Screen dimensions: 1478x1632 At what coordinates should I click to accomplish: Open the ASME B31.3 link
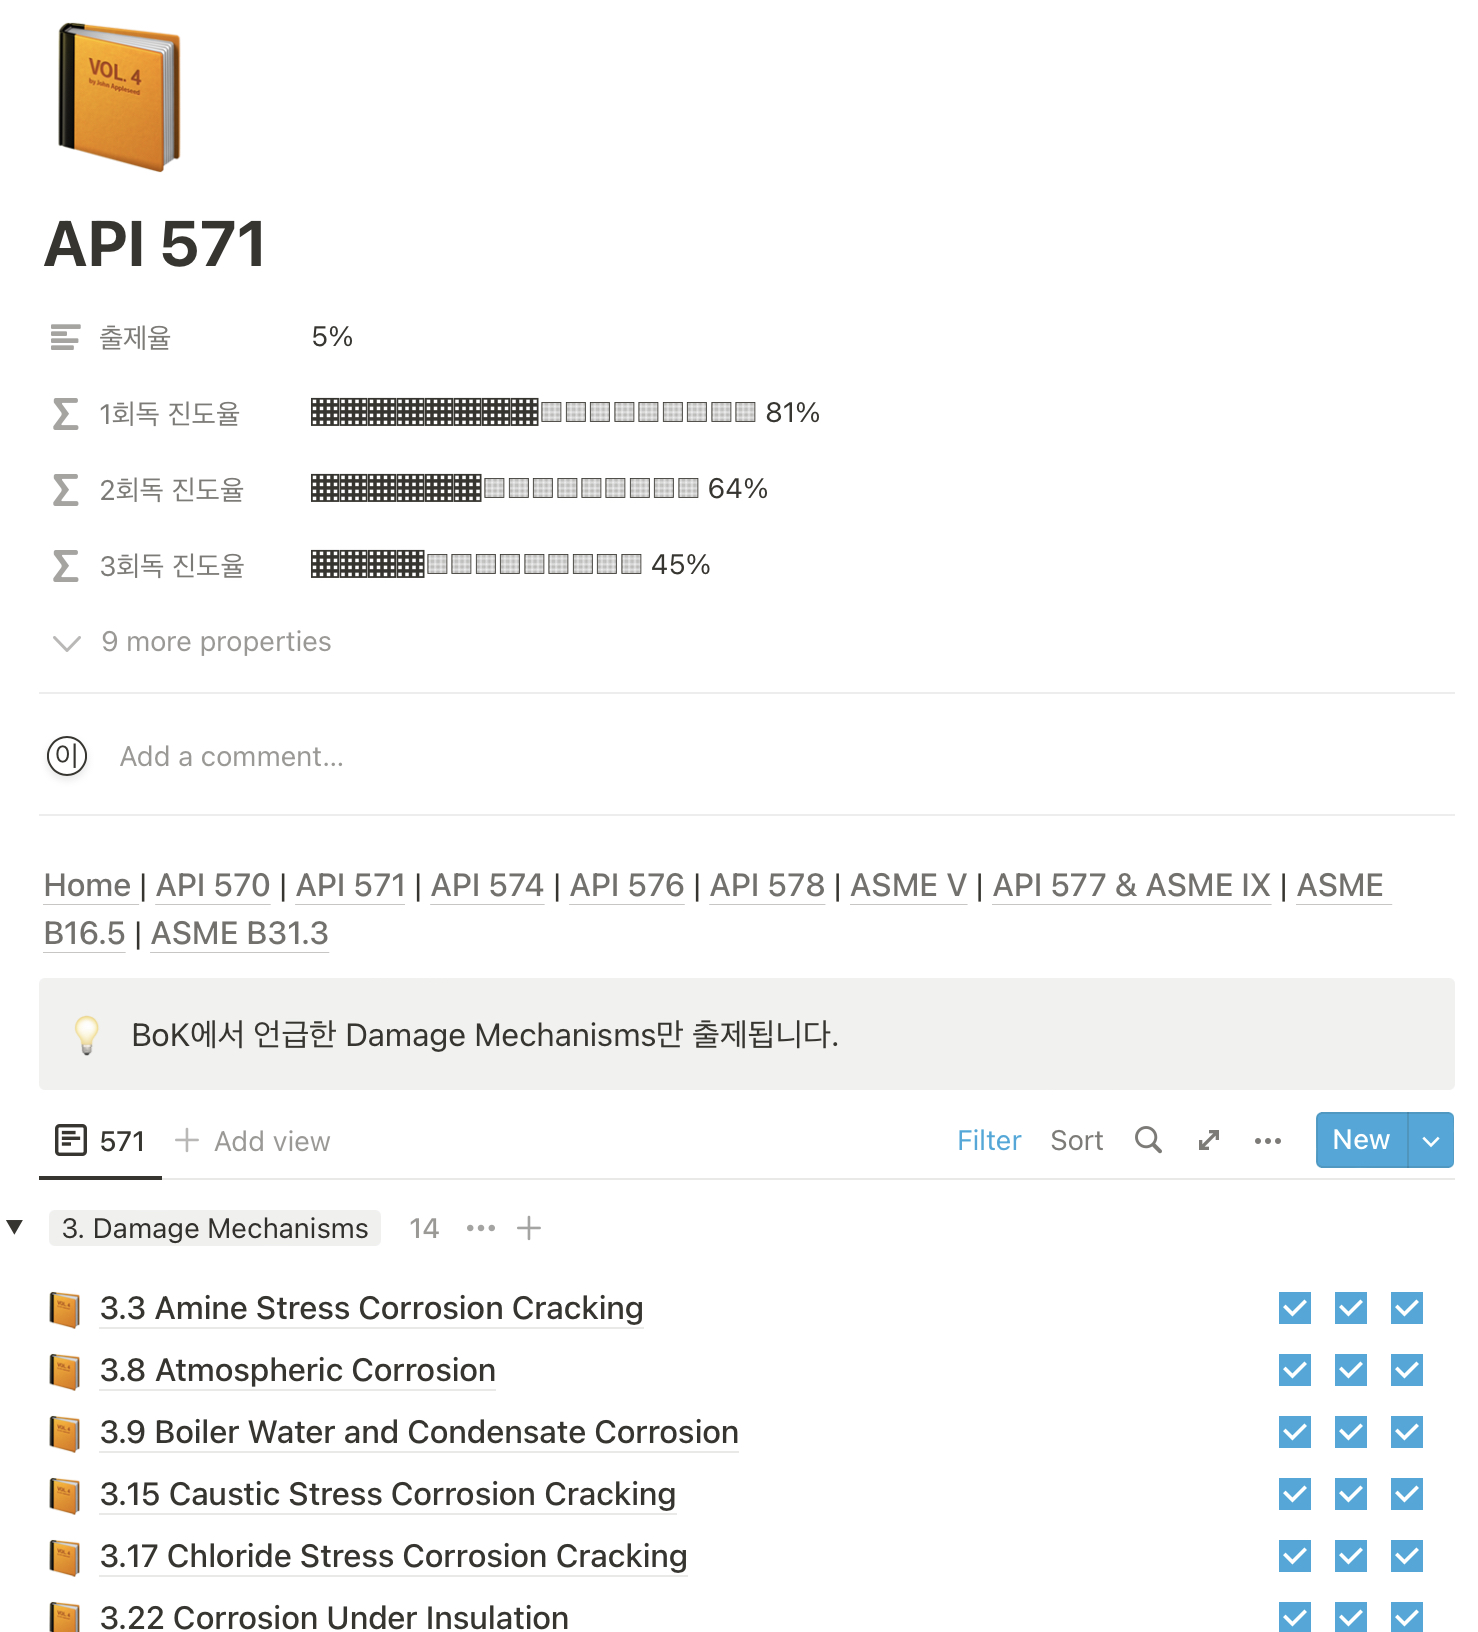click(239, 933)
